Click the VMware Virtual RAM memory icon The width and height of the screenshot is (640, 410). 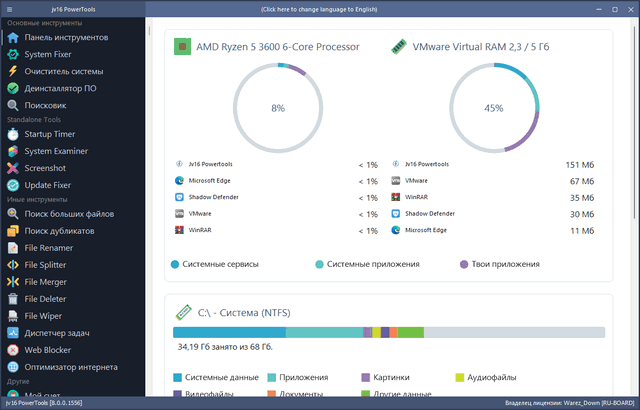(398, 47)
